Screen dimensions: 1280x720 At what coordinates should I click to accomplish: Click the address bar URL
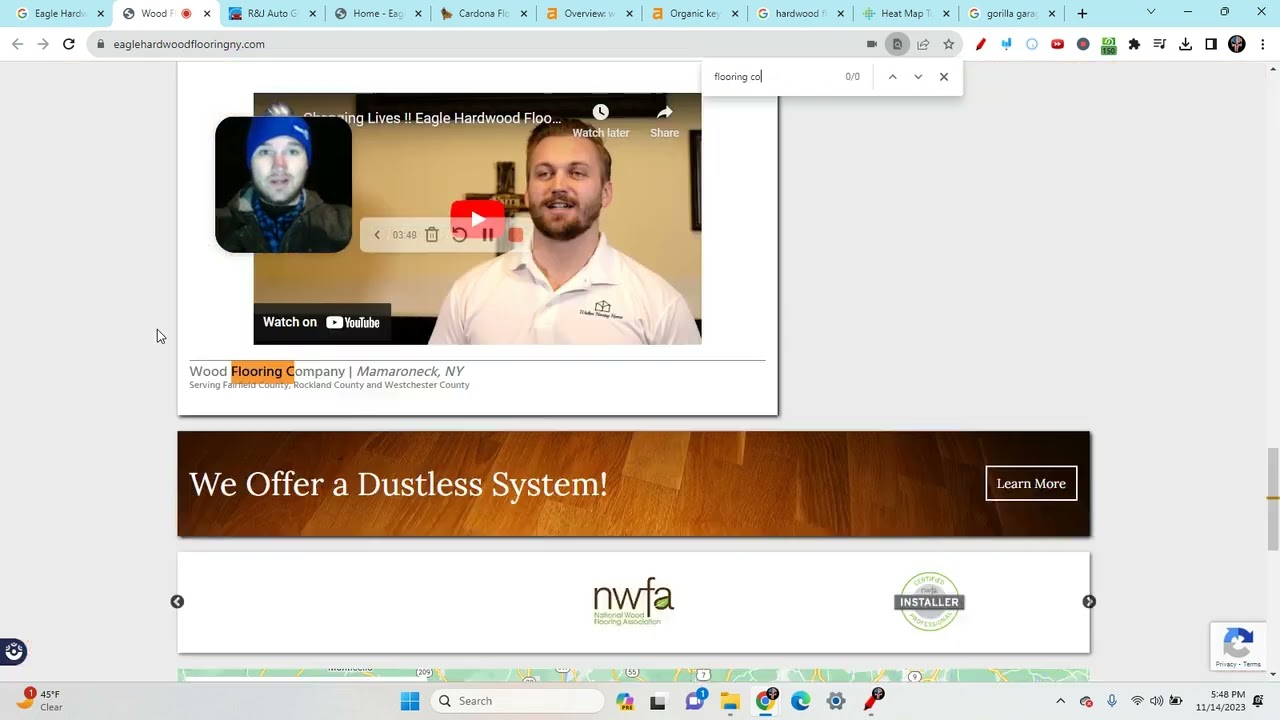pyautogui.click(x=189, y=44)
